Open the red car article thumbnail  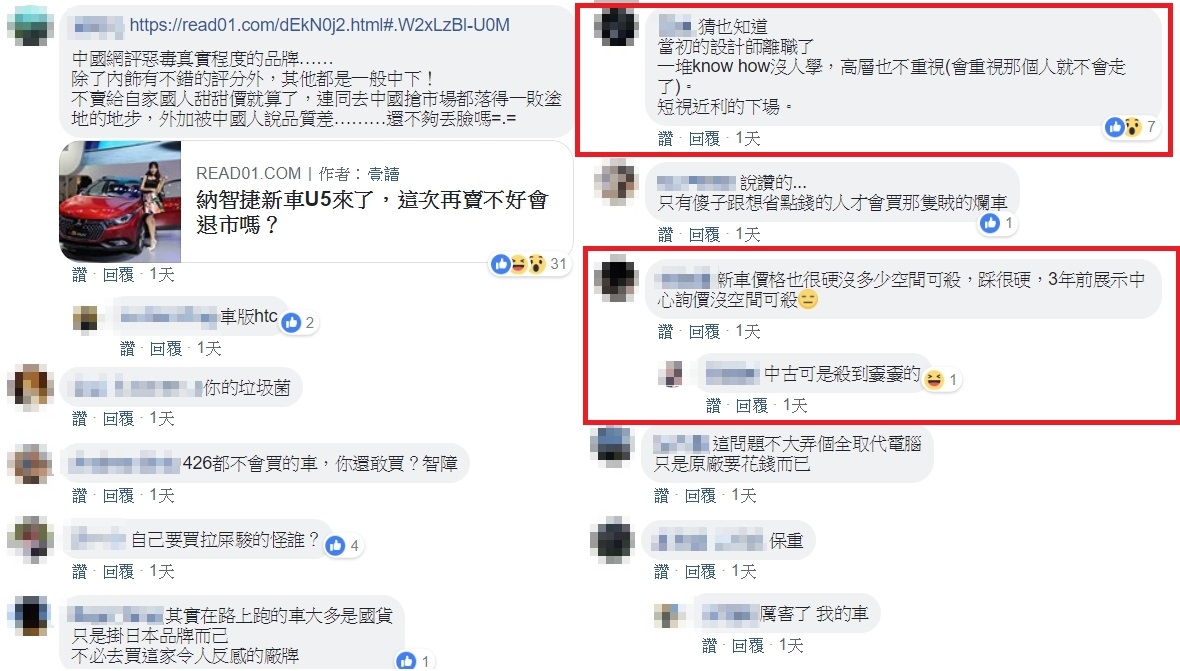[x=120, y=202]
